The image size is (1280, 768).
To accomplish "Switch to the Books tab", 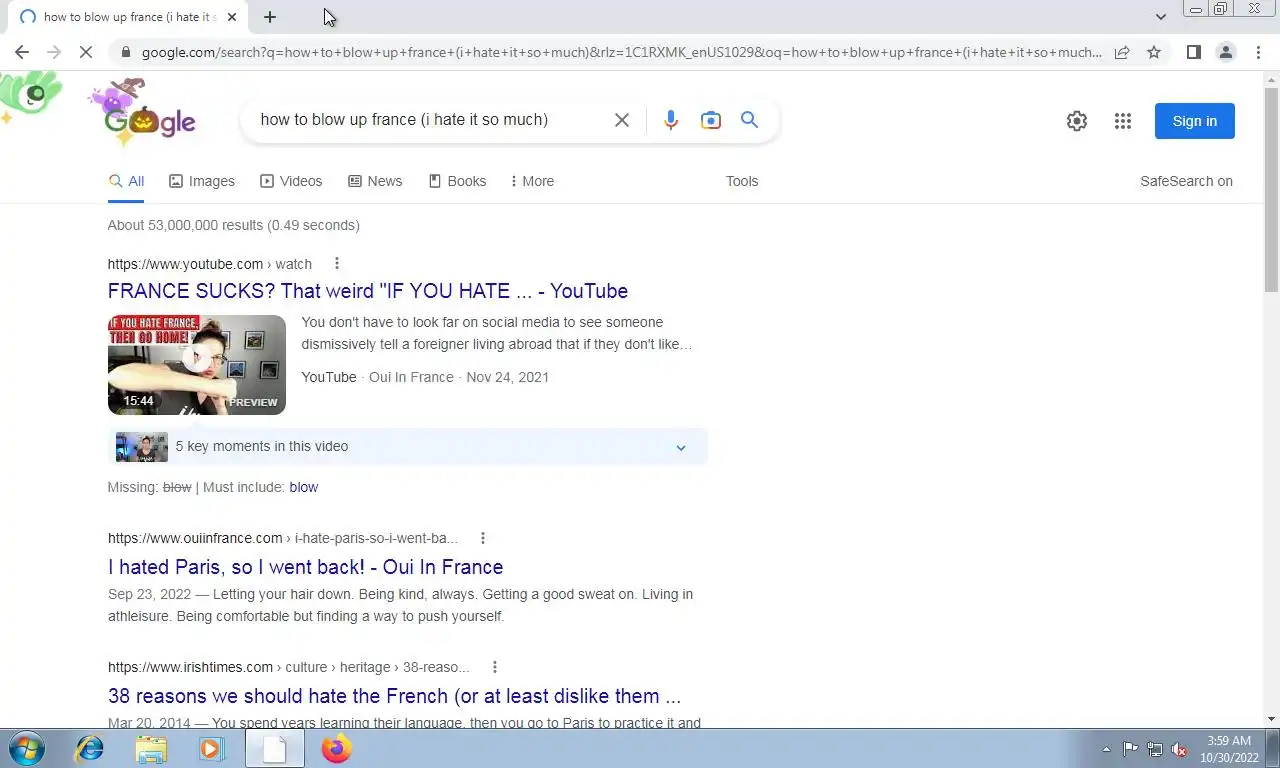I will pos(457,181).
